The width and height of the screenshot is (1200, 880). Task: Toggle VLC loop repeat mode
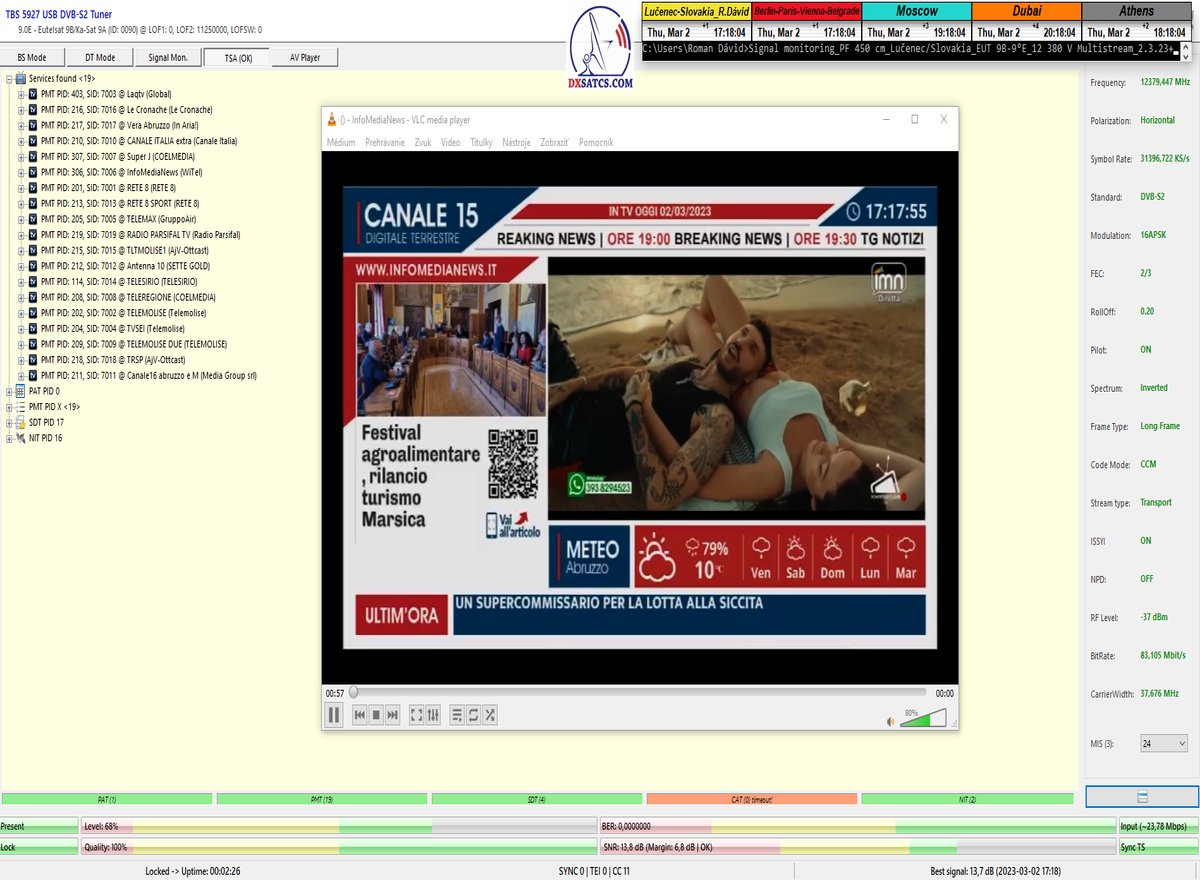[474, 715]
